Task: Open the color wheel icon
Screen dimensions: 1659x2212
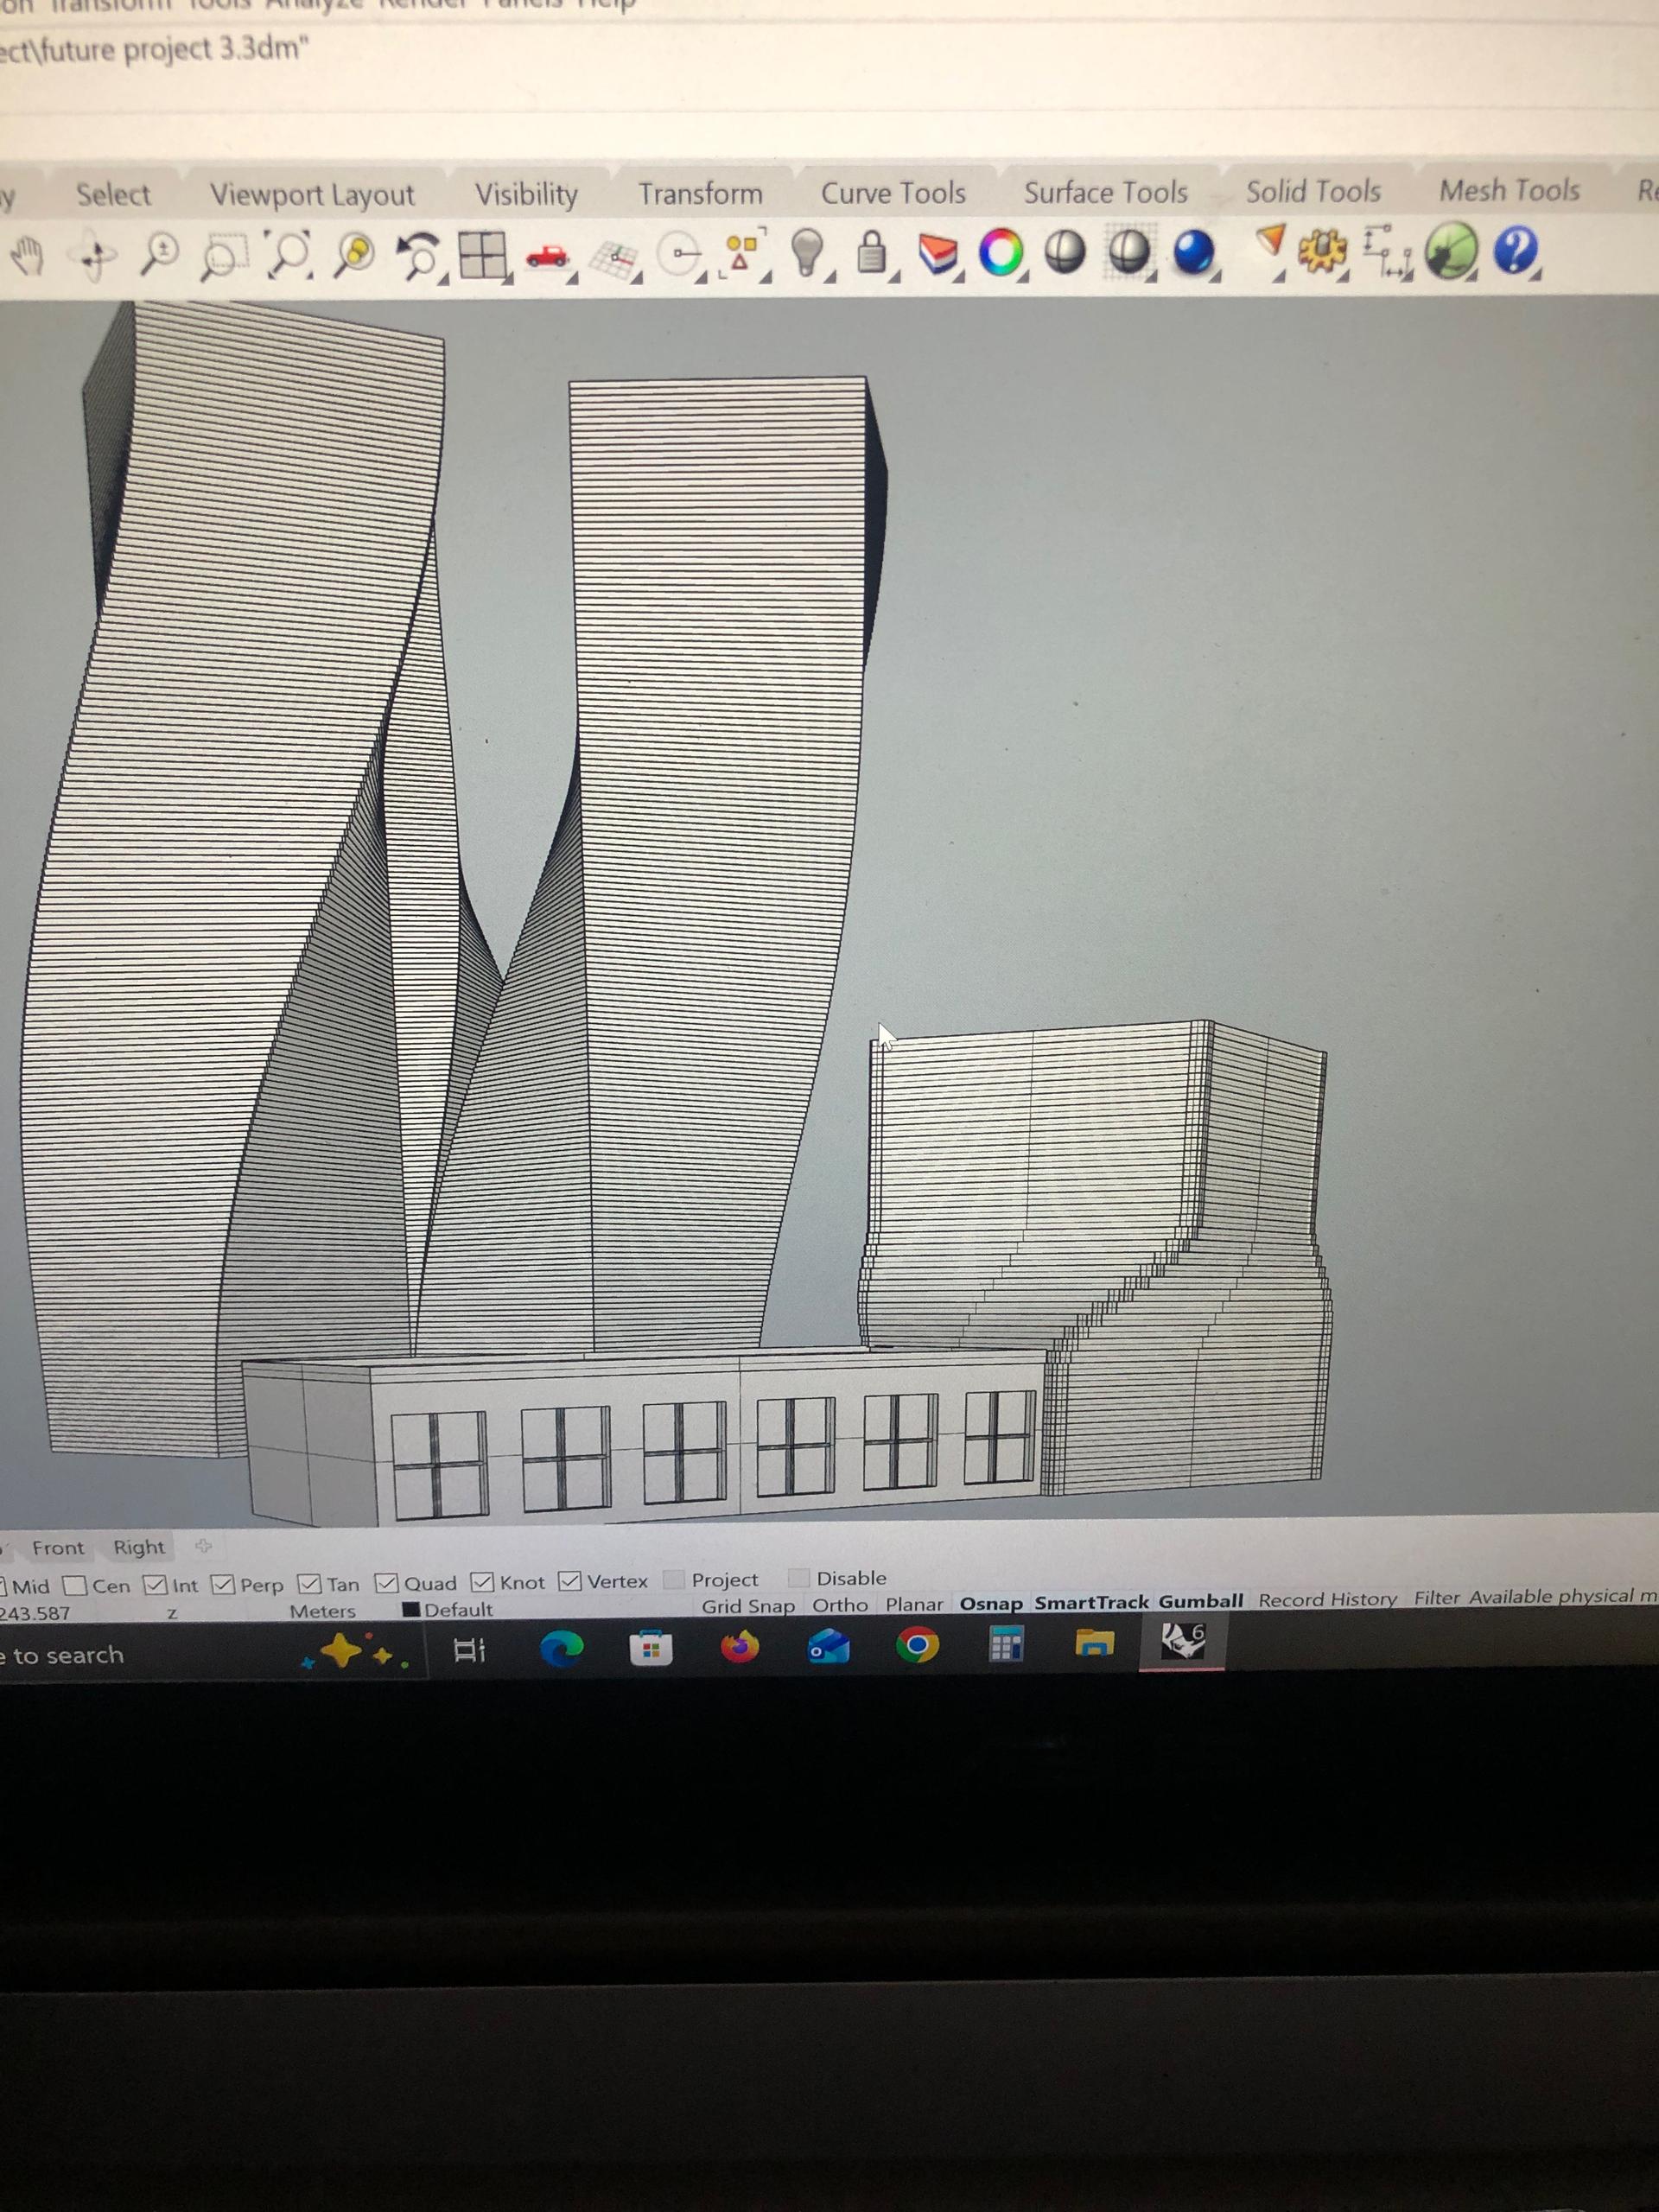Action: pos(1001,252)
